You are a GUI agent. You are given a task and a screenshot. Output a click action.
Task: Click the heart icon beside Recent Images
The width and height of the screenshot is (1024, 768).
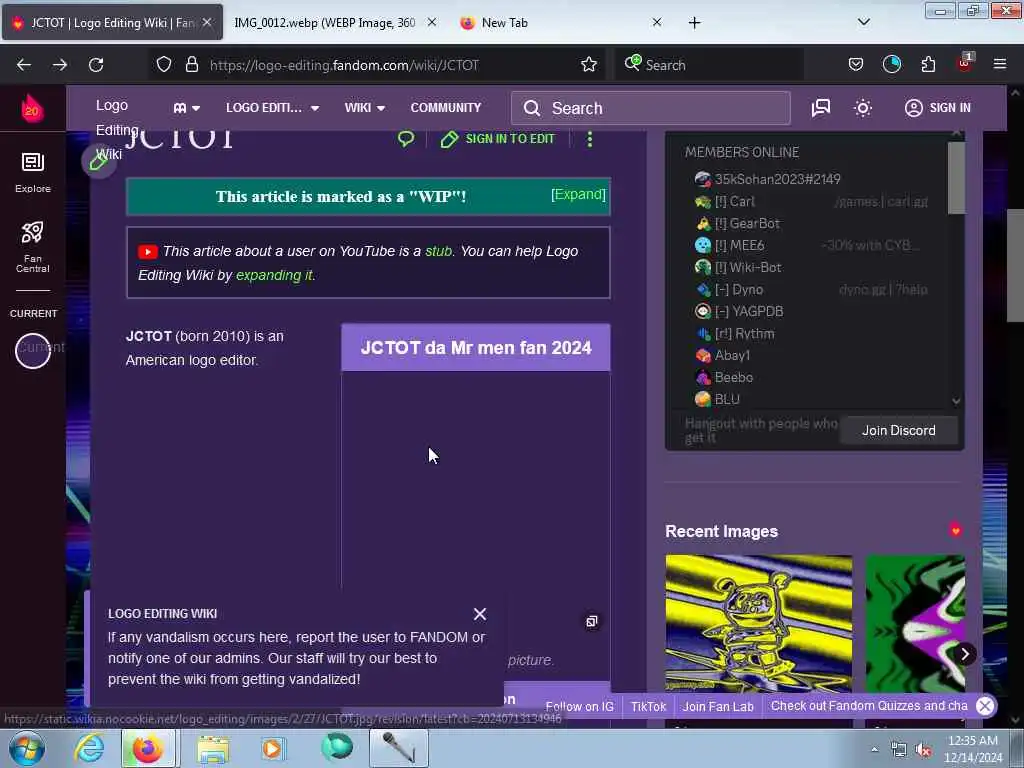[x=955, y=530]
